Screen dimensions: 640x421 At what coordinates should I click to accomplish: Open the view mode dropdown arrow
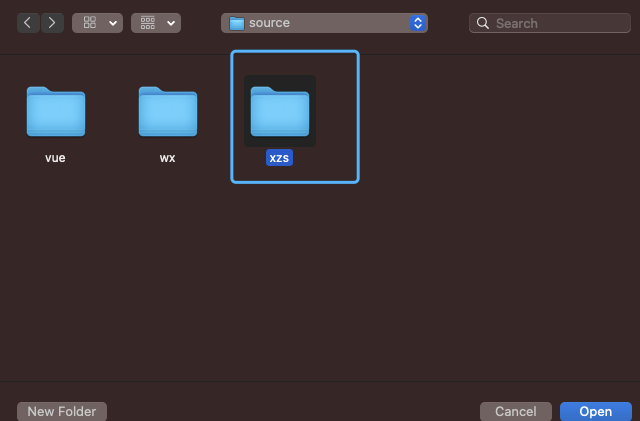click(x=113, y=23)
